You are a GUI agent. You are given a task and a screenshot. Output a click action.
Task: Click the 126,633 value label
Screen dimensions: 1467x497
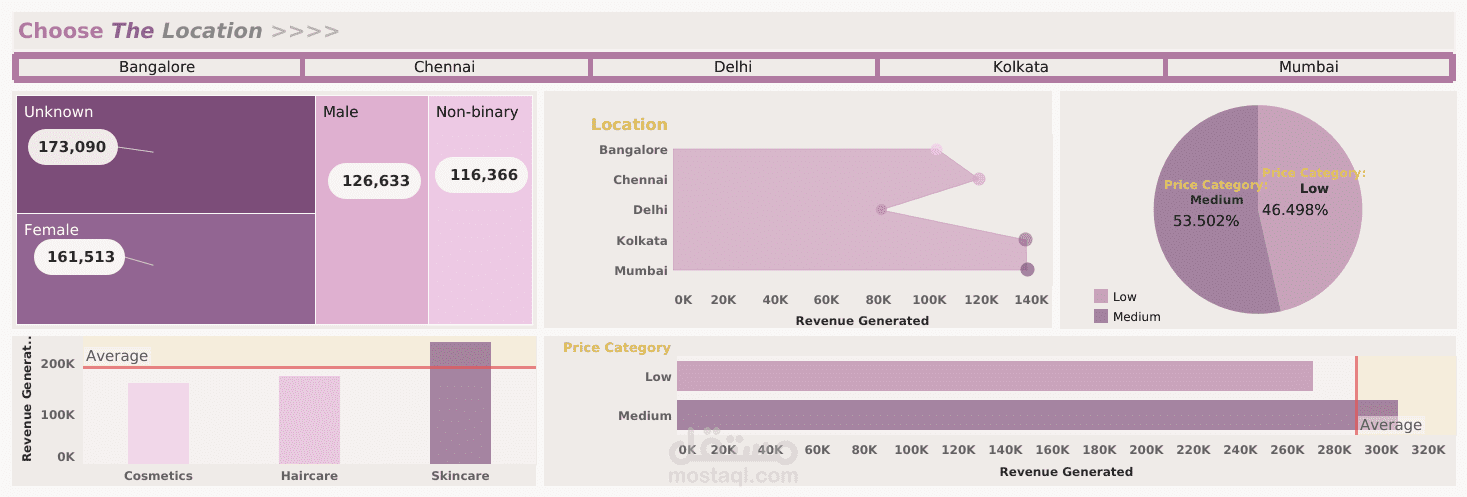pyautogui.click(x=375, y=181)
